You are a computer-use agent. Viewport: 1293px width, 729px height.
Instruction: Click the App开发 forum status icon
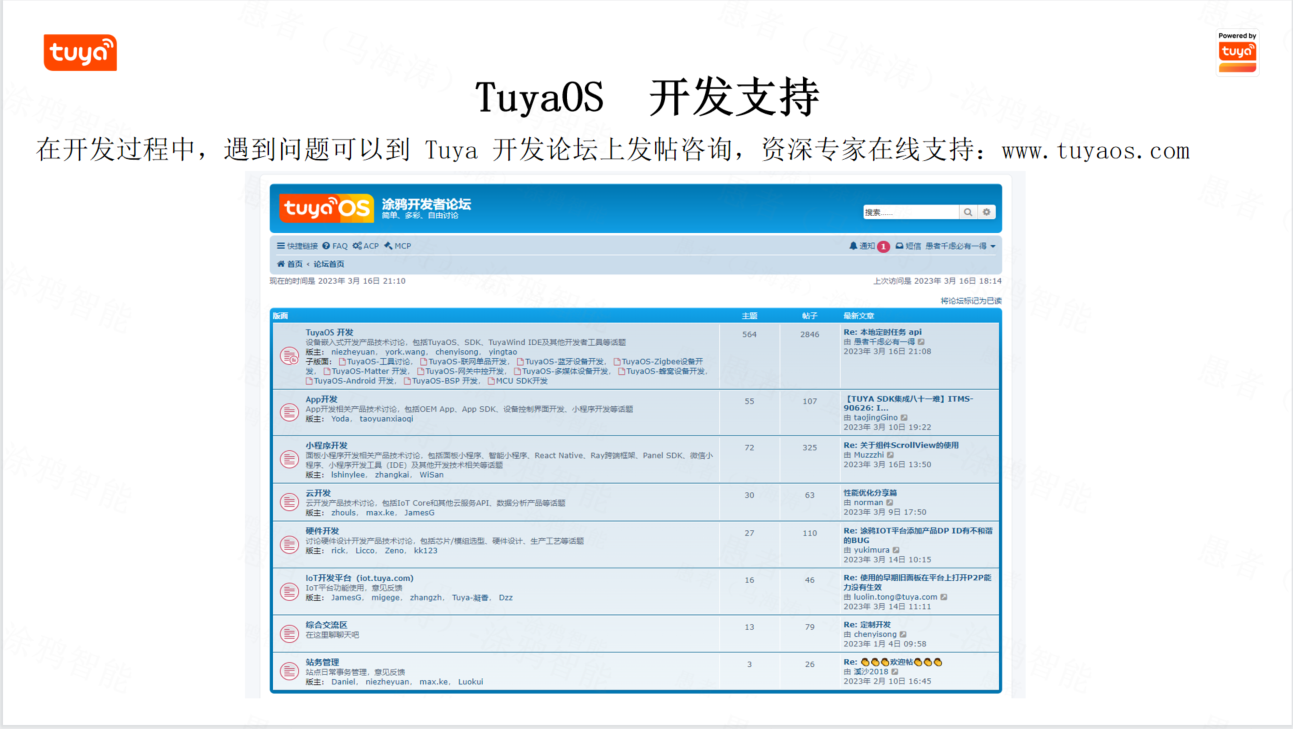[x=289, y=412]
